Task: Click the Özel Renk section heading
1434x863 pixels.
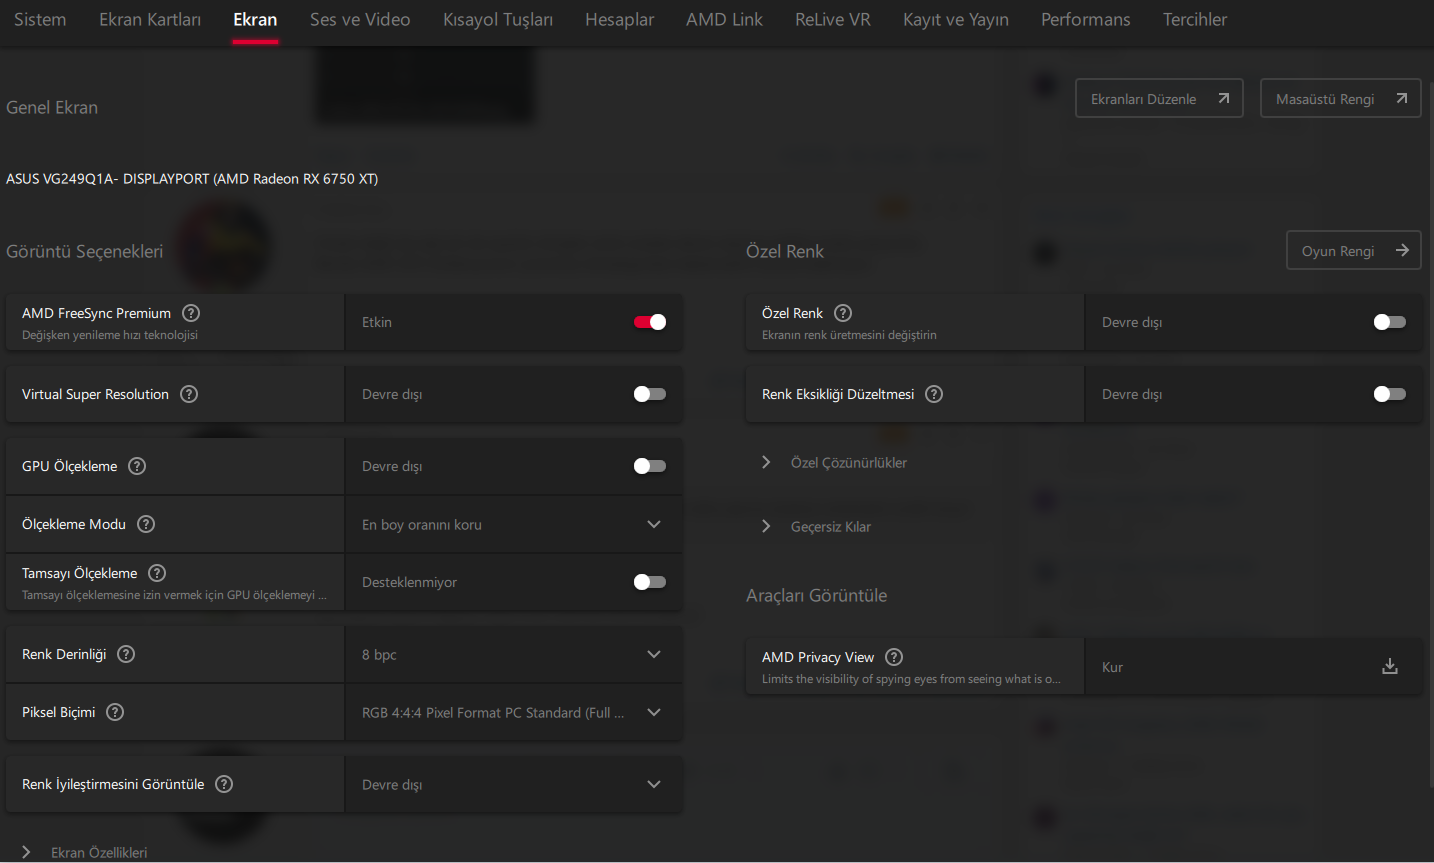Action: click(x=785, y=251)
